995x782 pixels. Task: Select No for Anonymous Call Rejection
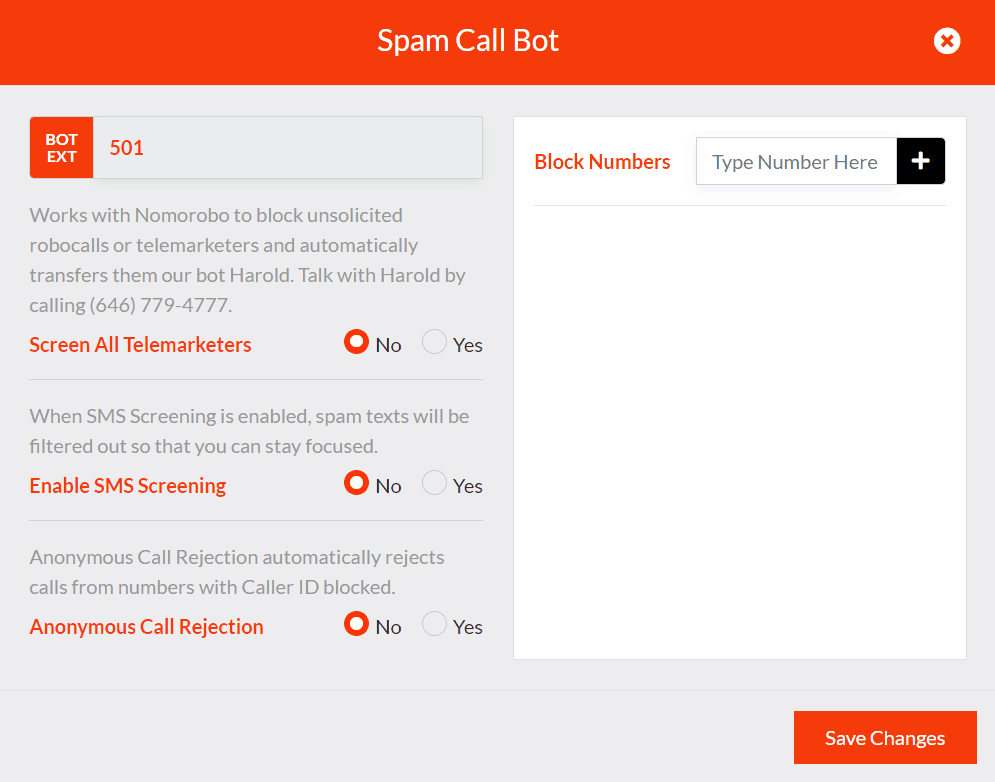(x=356, y=623)
